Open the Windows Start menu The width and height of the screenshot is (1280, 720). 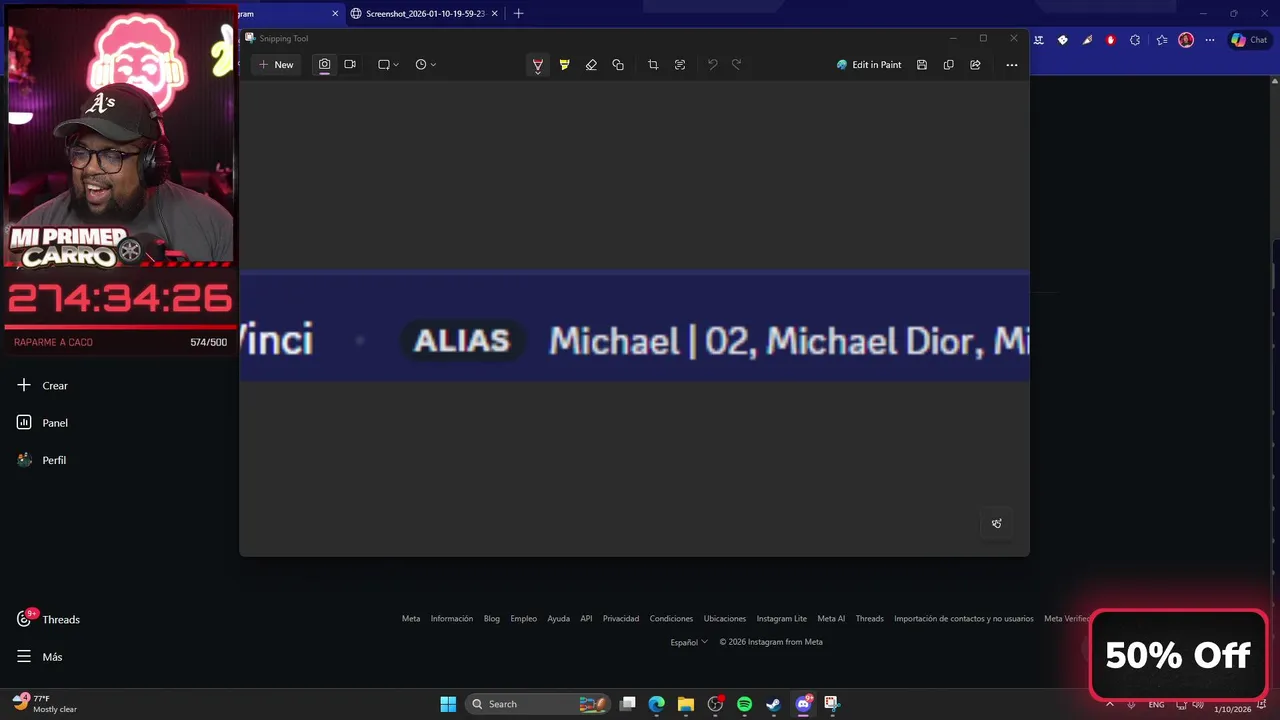(x=448, y=704)
